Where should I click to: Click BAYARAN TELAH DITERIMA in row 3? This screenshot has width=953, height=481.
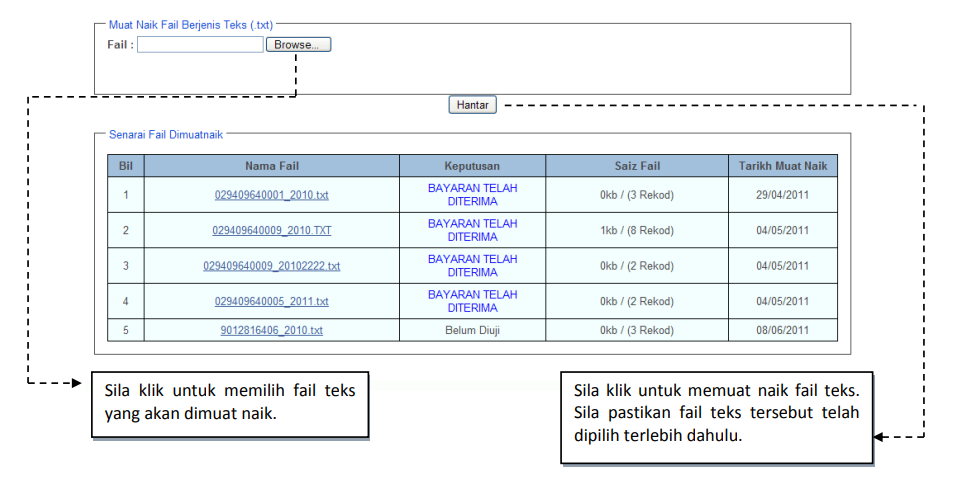pos(472,265)
